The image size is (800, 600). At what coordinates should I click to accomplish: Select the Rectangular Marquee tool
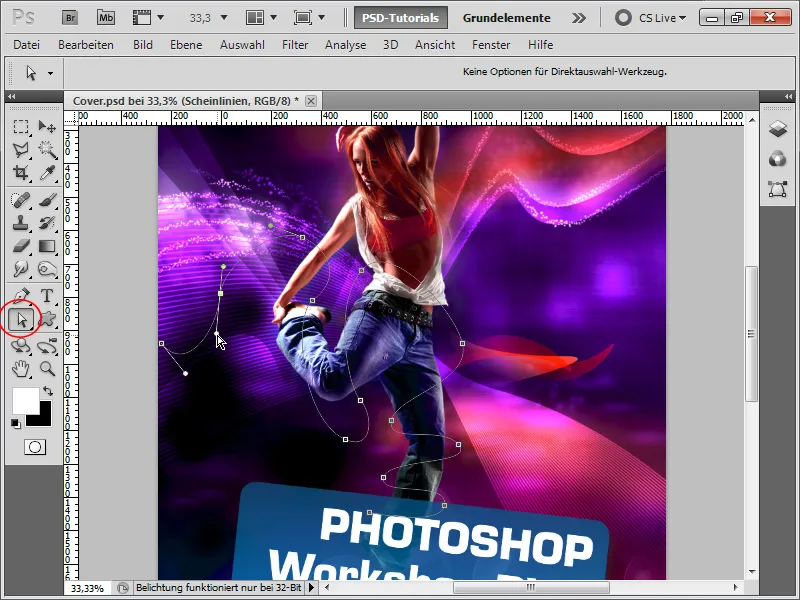pyautogui.click(x=21, y=126)
